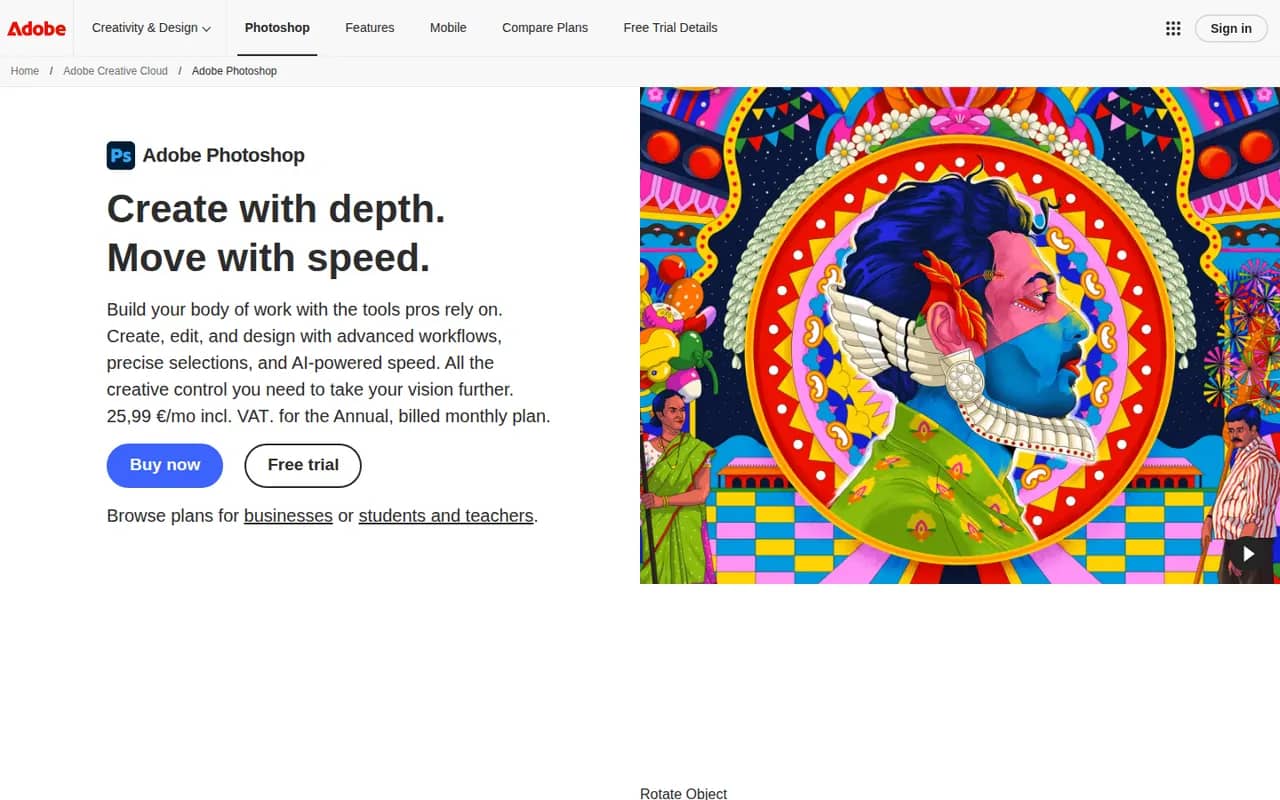Open Compare Plans in navigation
The height and width of the screenshot is (800, 1280).
(x=545, y=28)
